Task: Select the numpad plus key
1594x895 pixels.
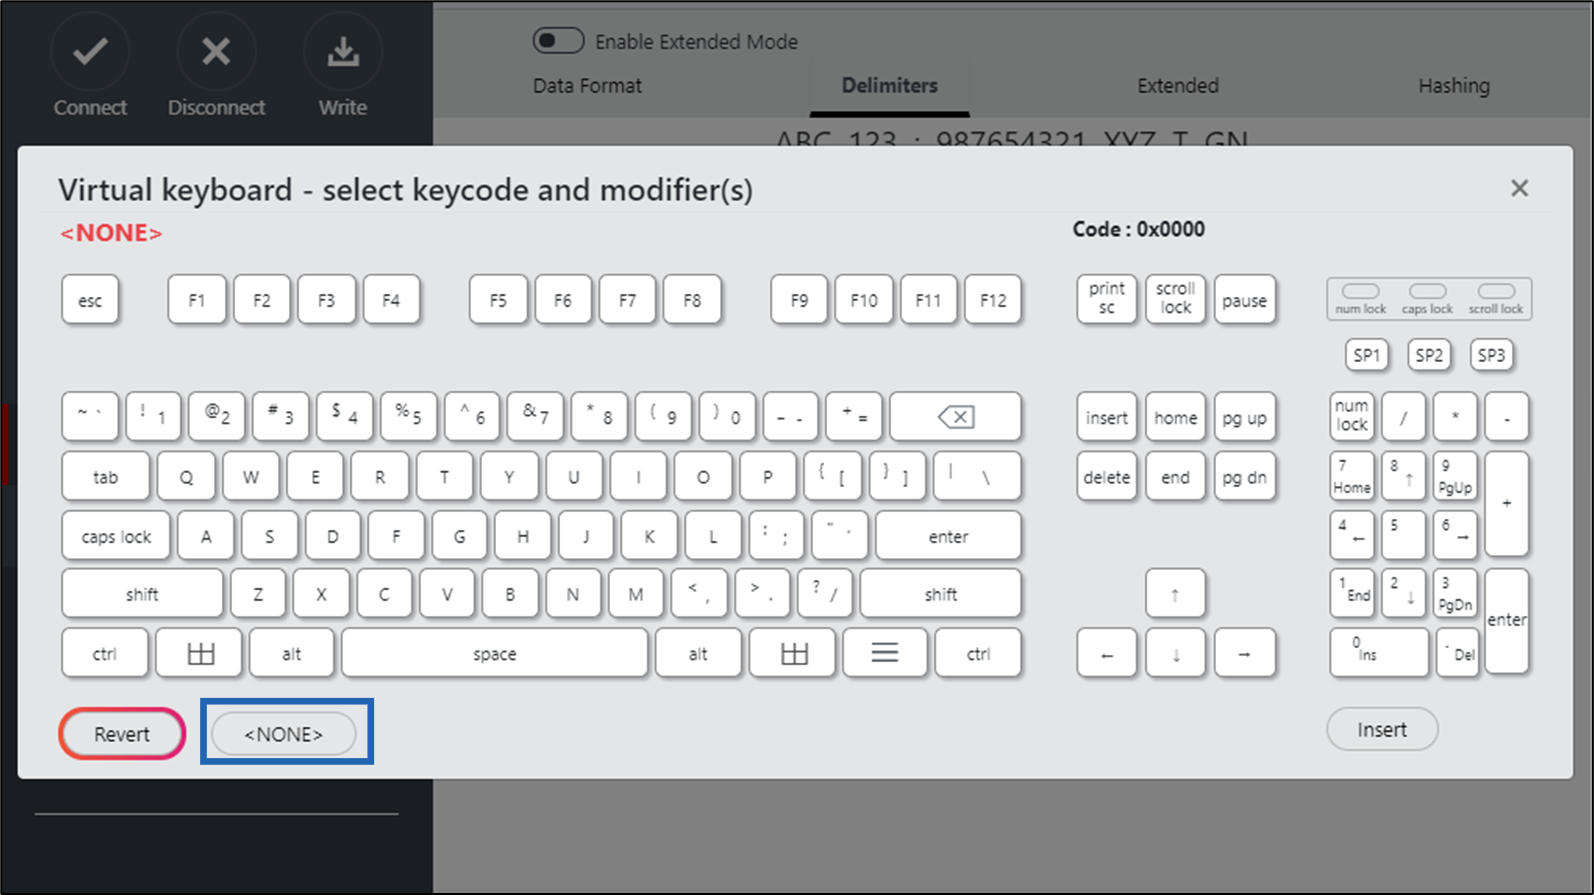Action: pos(1506,503)
